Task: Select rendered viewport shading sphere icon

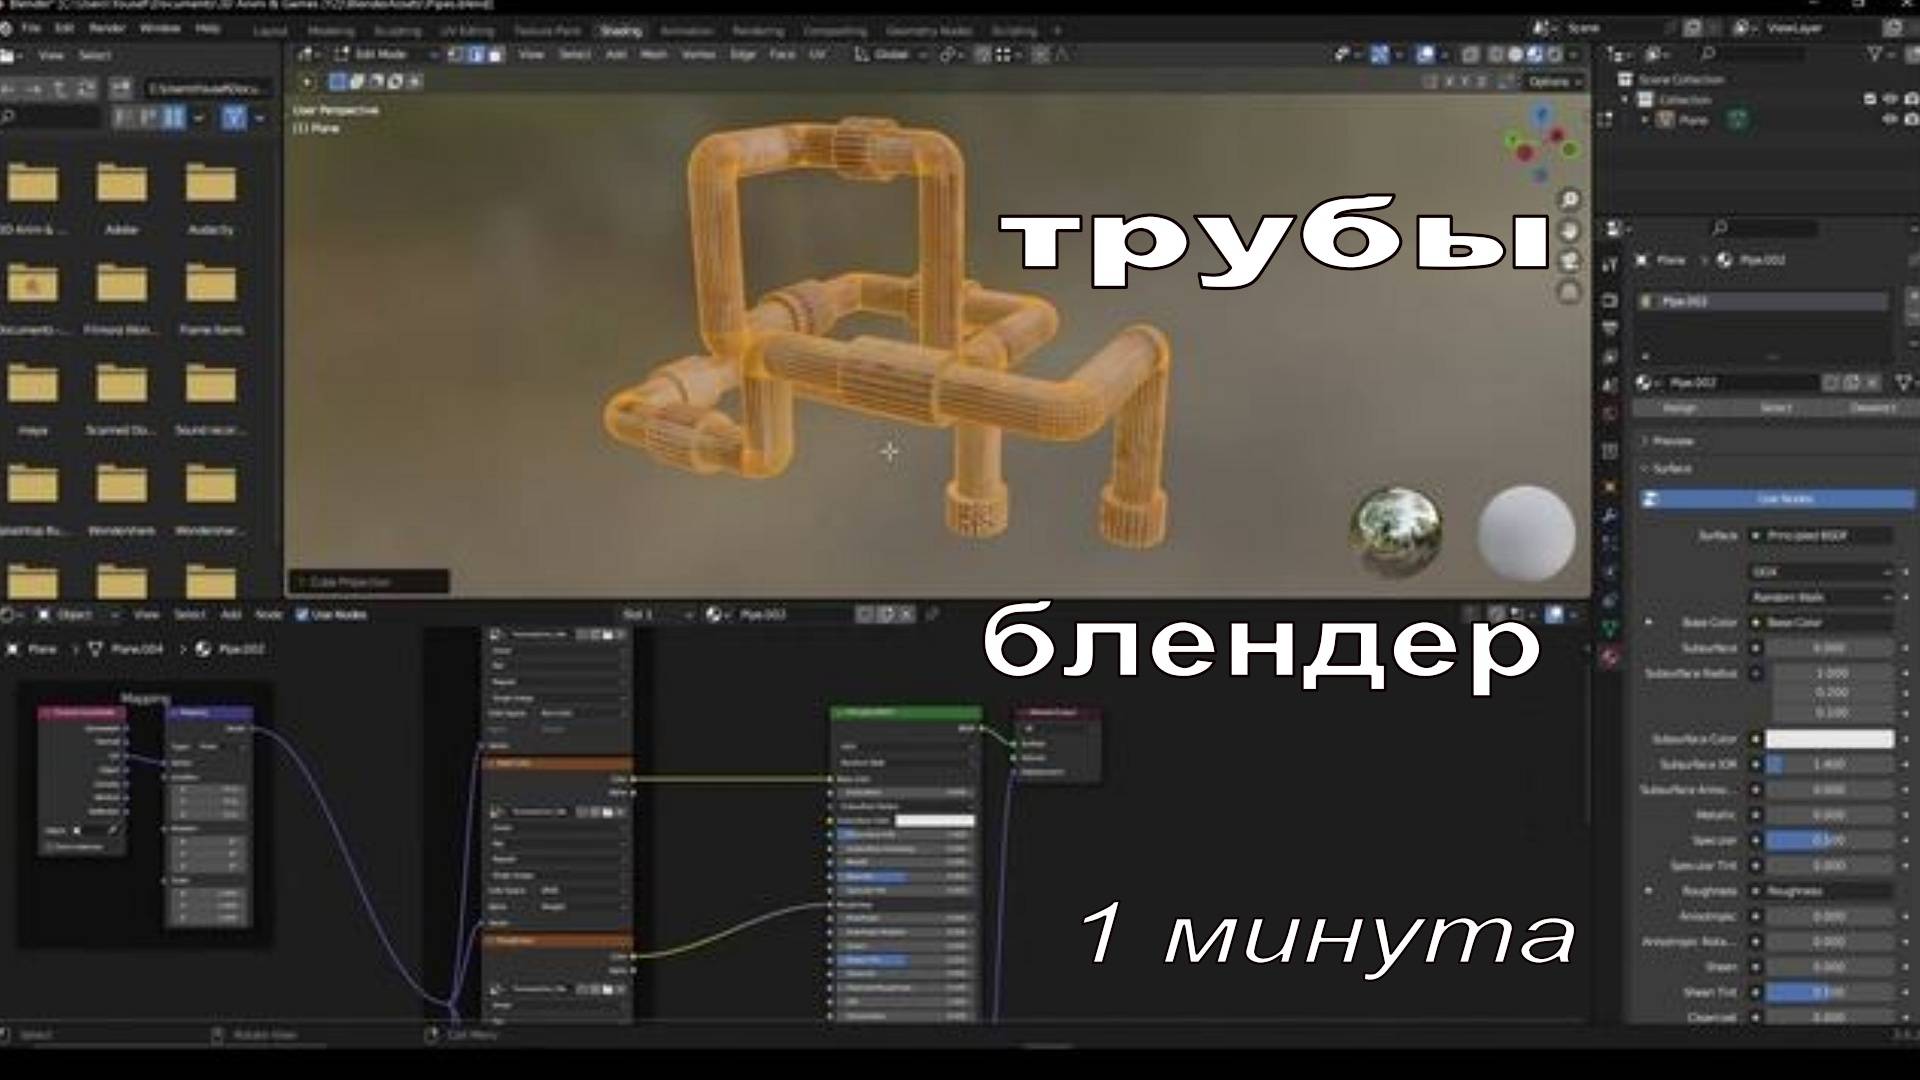Action: pyautogui.click(x=1555, y=55)
